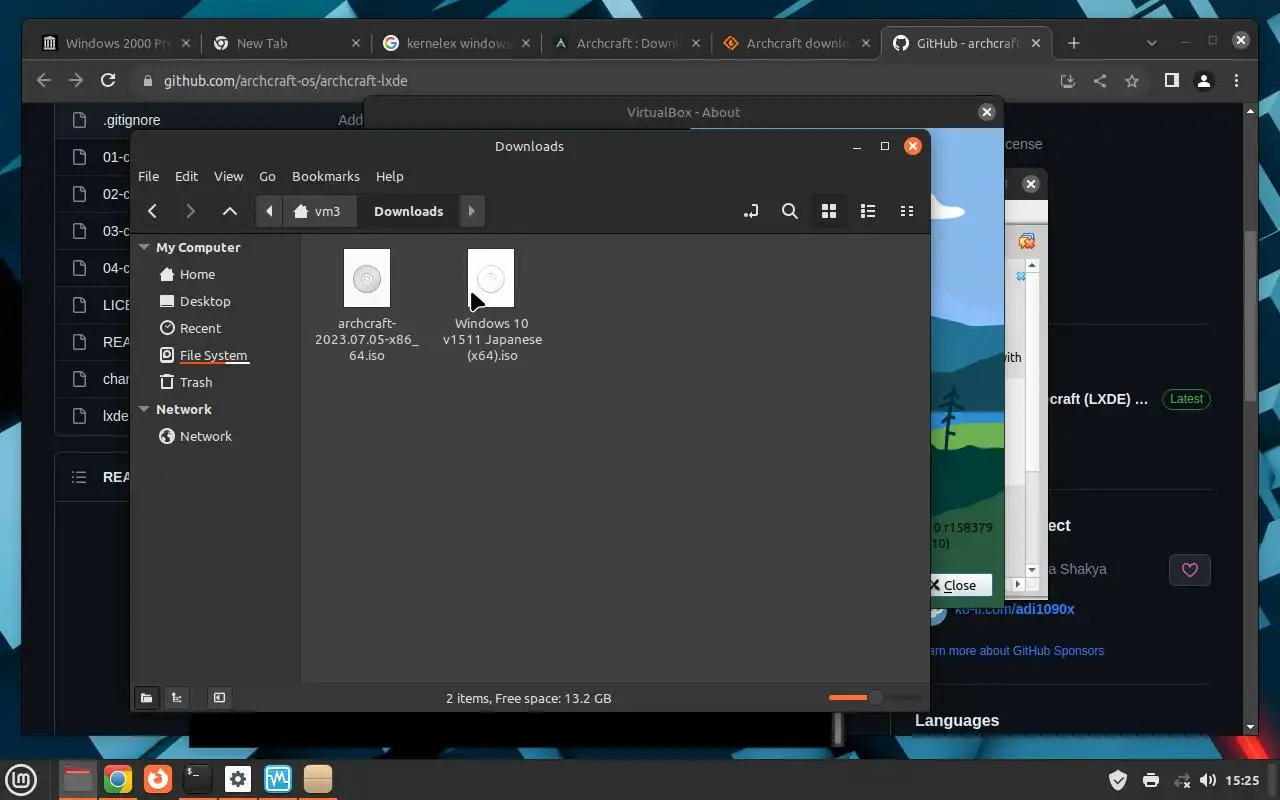Click the heart Sponsor button on GitHub

1190,570
